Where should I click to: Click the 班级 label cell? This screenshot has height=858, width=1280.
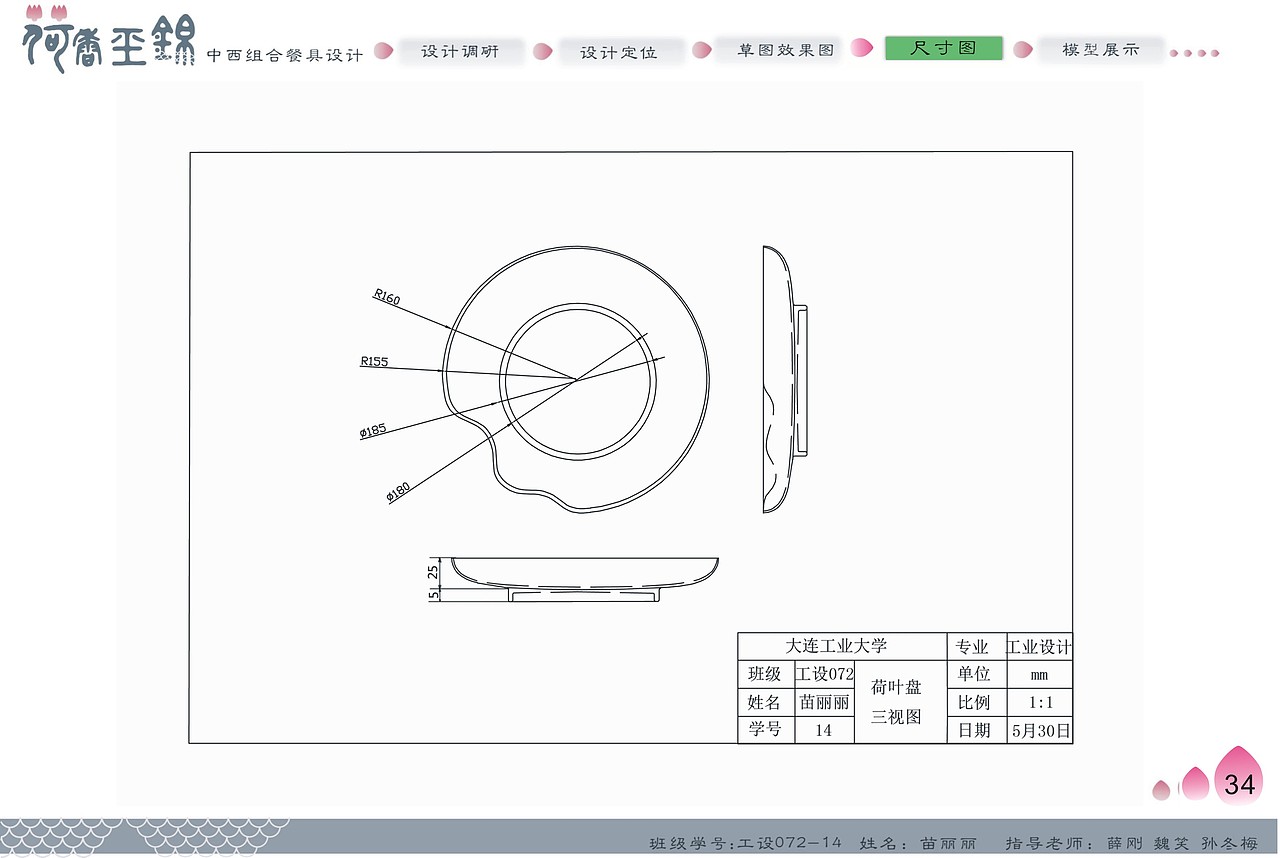click(765, 674)
